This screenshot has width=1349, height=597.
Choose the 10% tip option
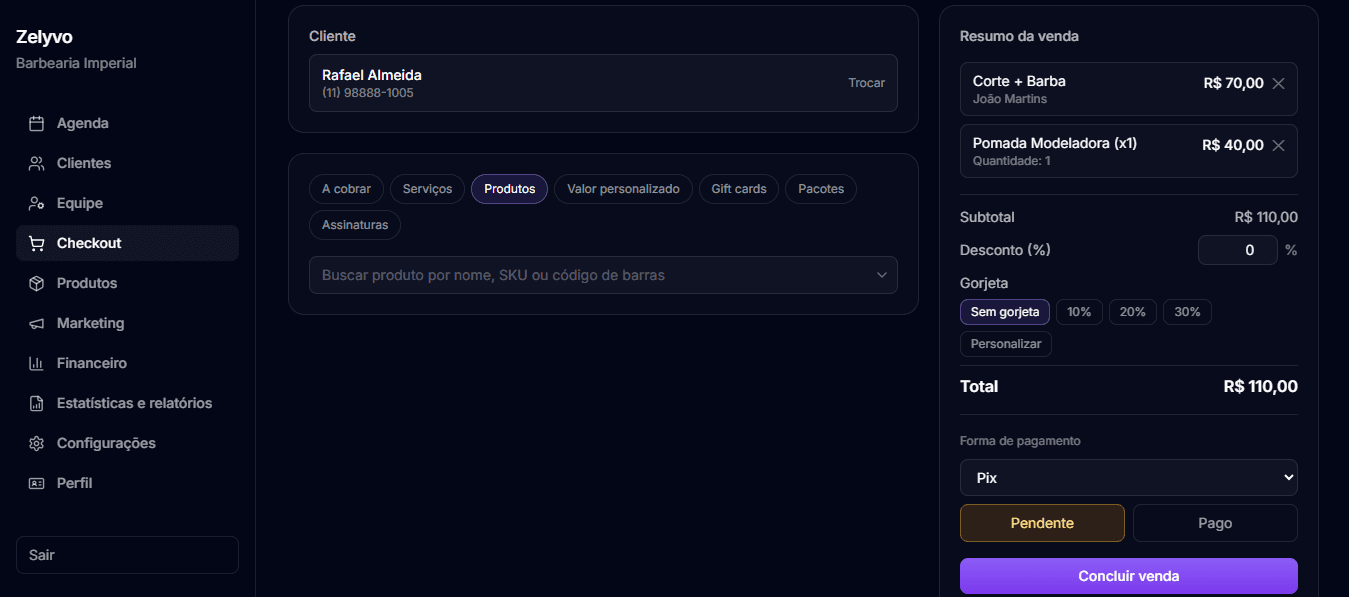(1079, 312)
